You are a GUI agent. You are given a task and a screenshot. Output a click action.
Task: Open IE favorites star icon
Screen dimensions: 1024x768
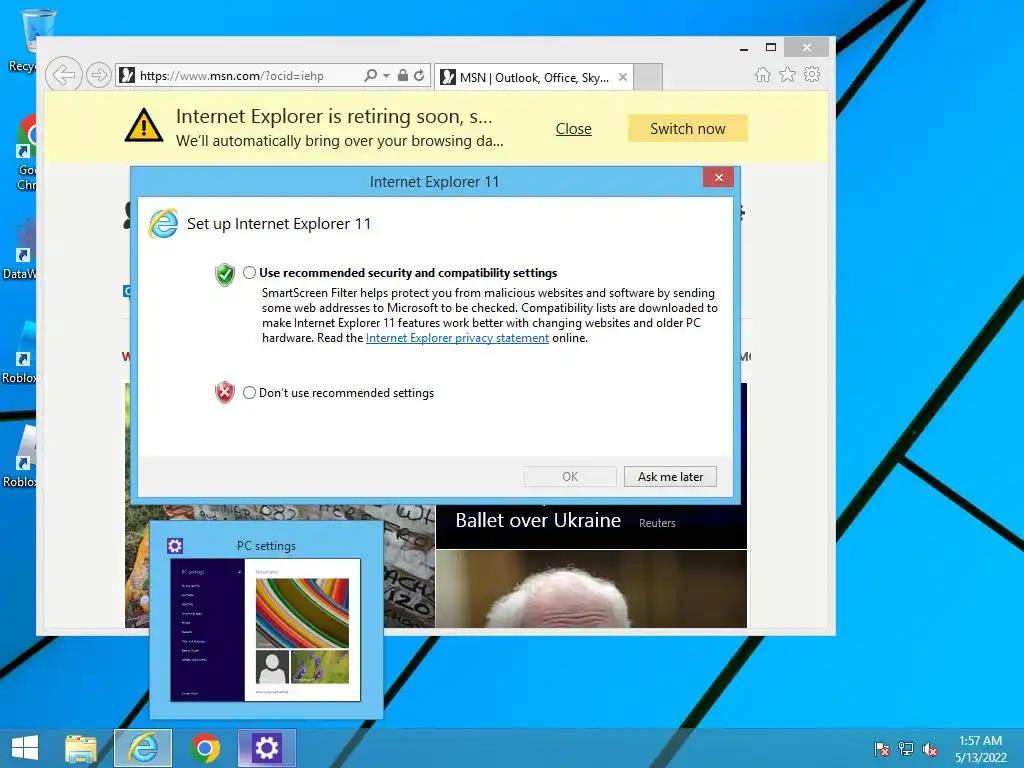788,75
